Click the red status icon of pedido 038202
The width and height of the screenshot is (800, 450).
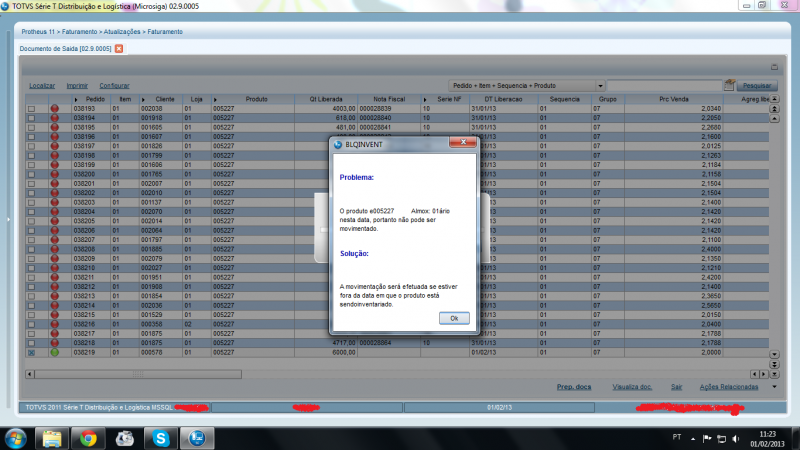click(55, 193)
